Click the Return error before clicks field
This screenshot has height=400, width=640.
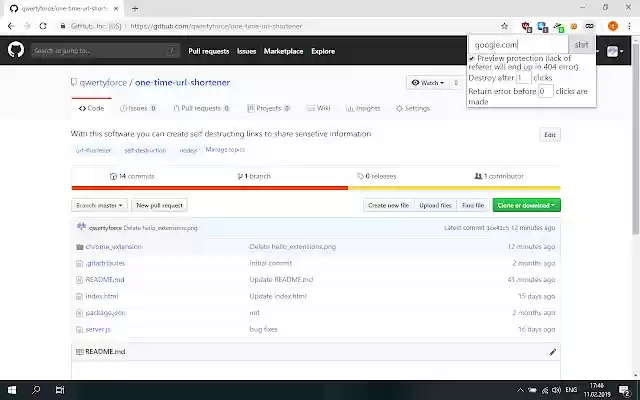click(x=546, y=91)
